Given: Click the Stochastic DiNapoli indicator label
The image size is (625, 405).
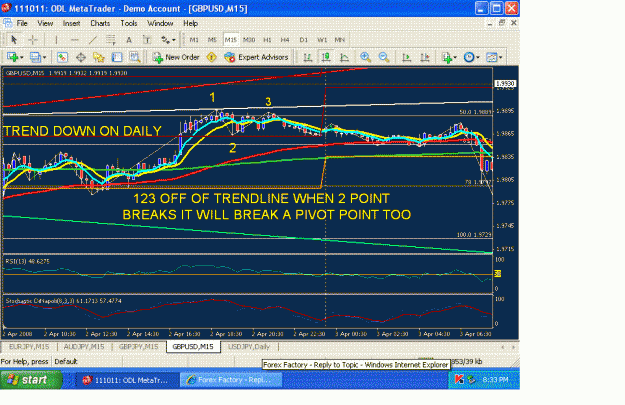Looking at the screenshot, I should [63, 301].
